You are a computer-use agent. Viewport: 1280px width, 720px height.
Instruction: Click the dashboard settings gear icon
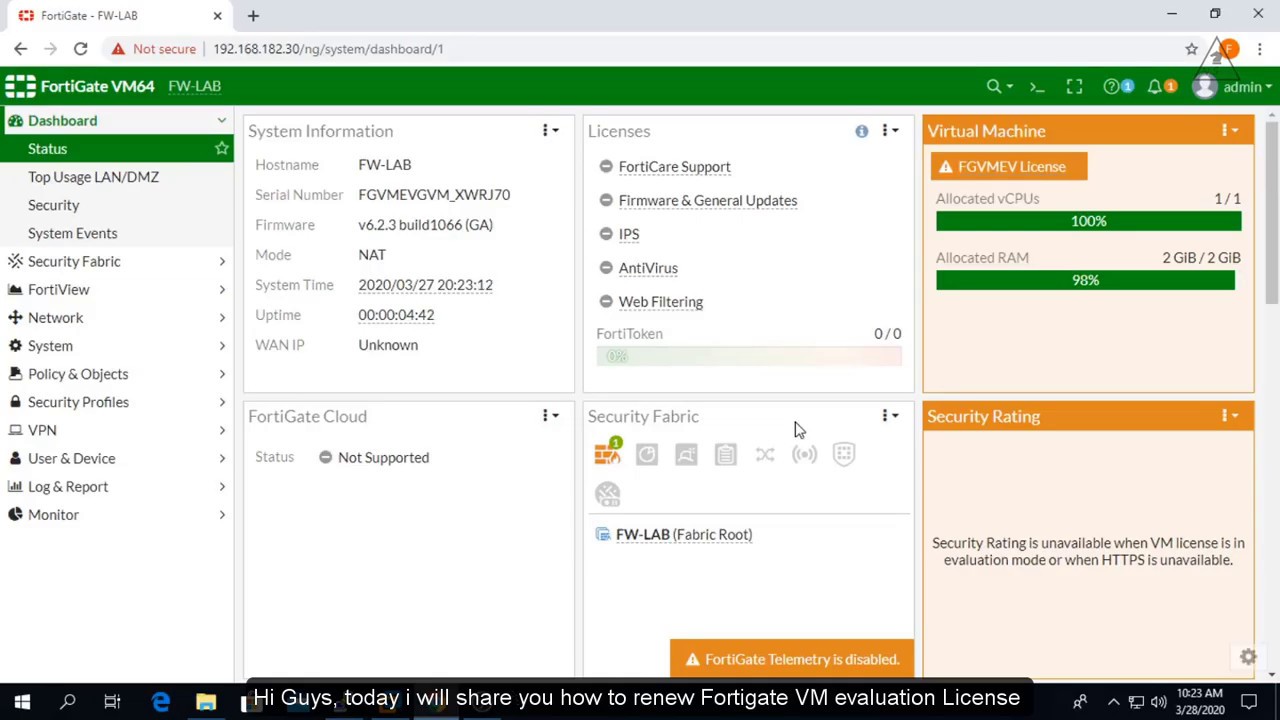point(1248,657)
